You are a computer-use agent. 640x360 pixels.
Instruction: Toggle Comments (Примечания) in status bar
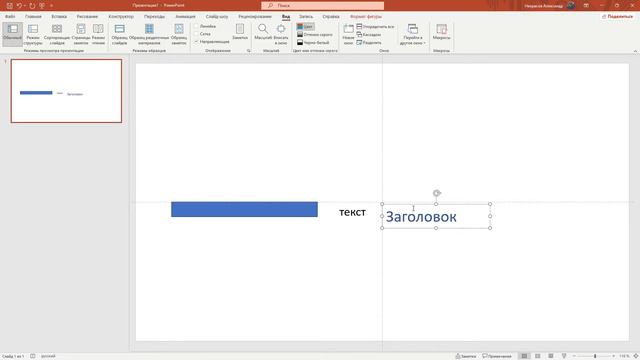[x=497, y=356]
